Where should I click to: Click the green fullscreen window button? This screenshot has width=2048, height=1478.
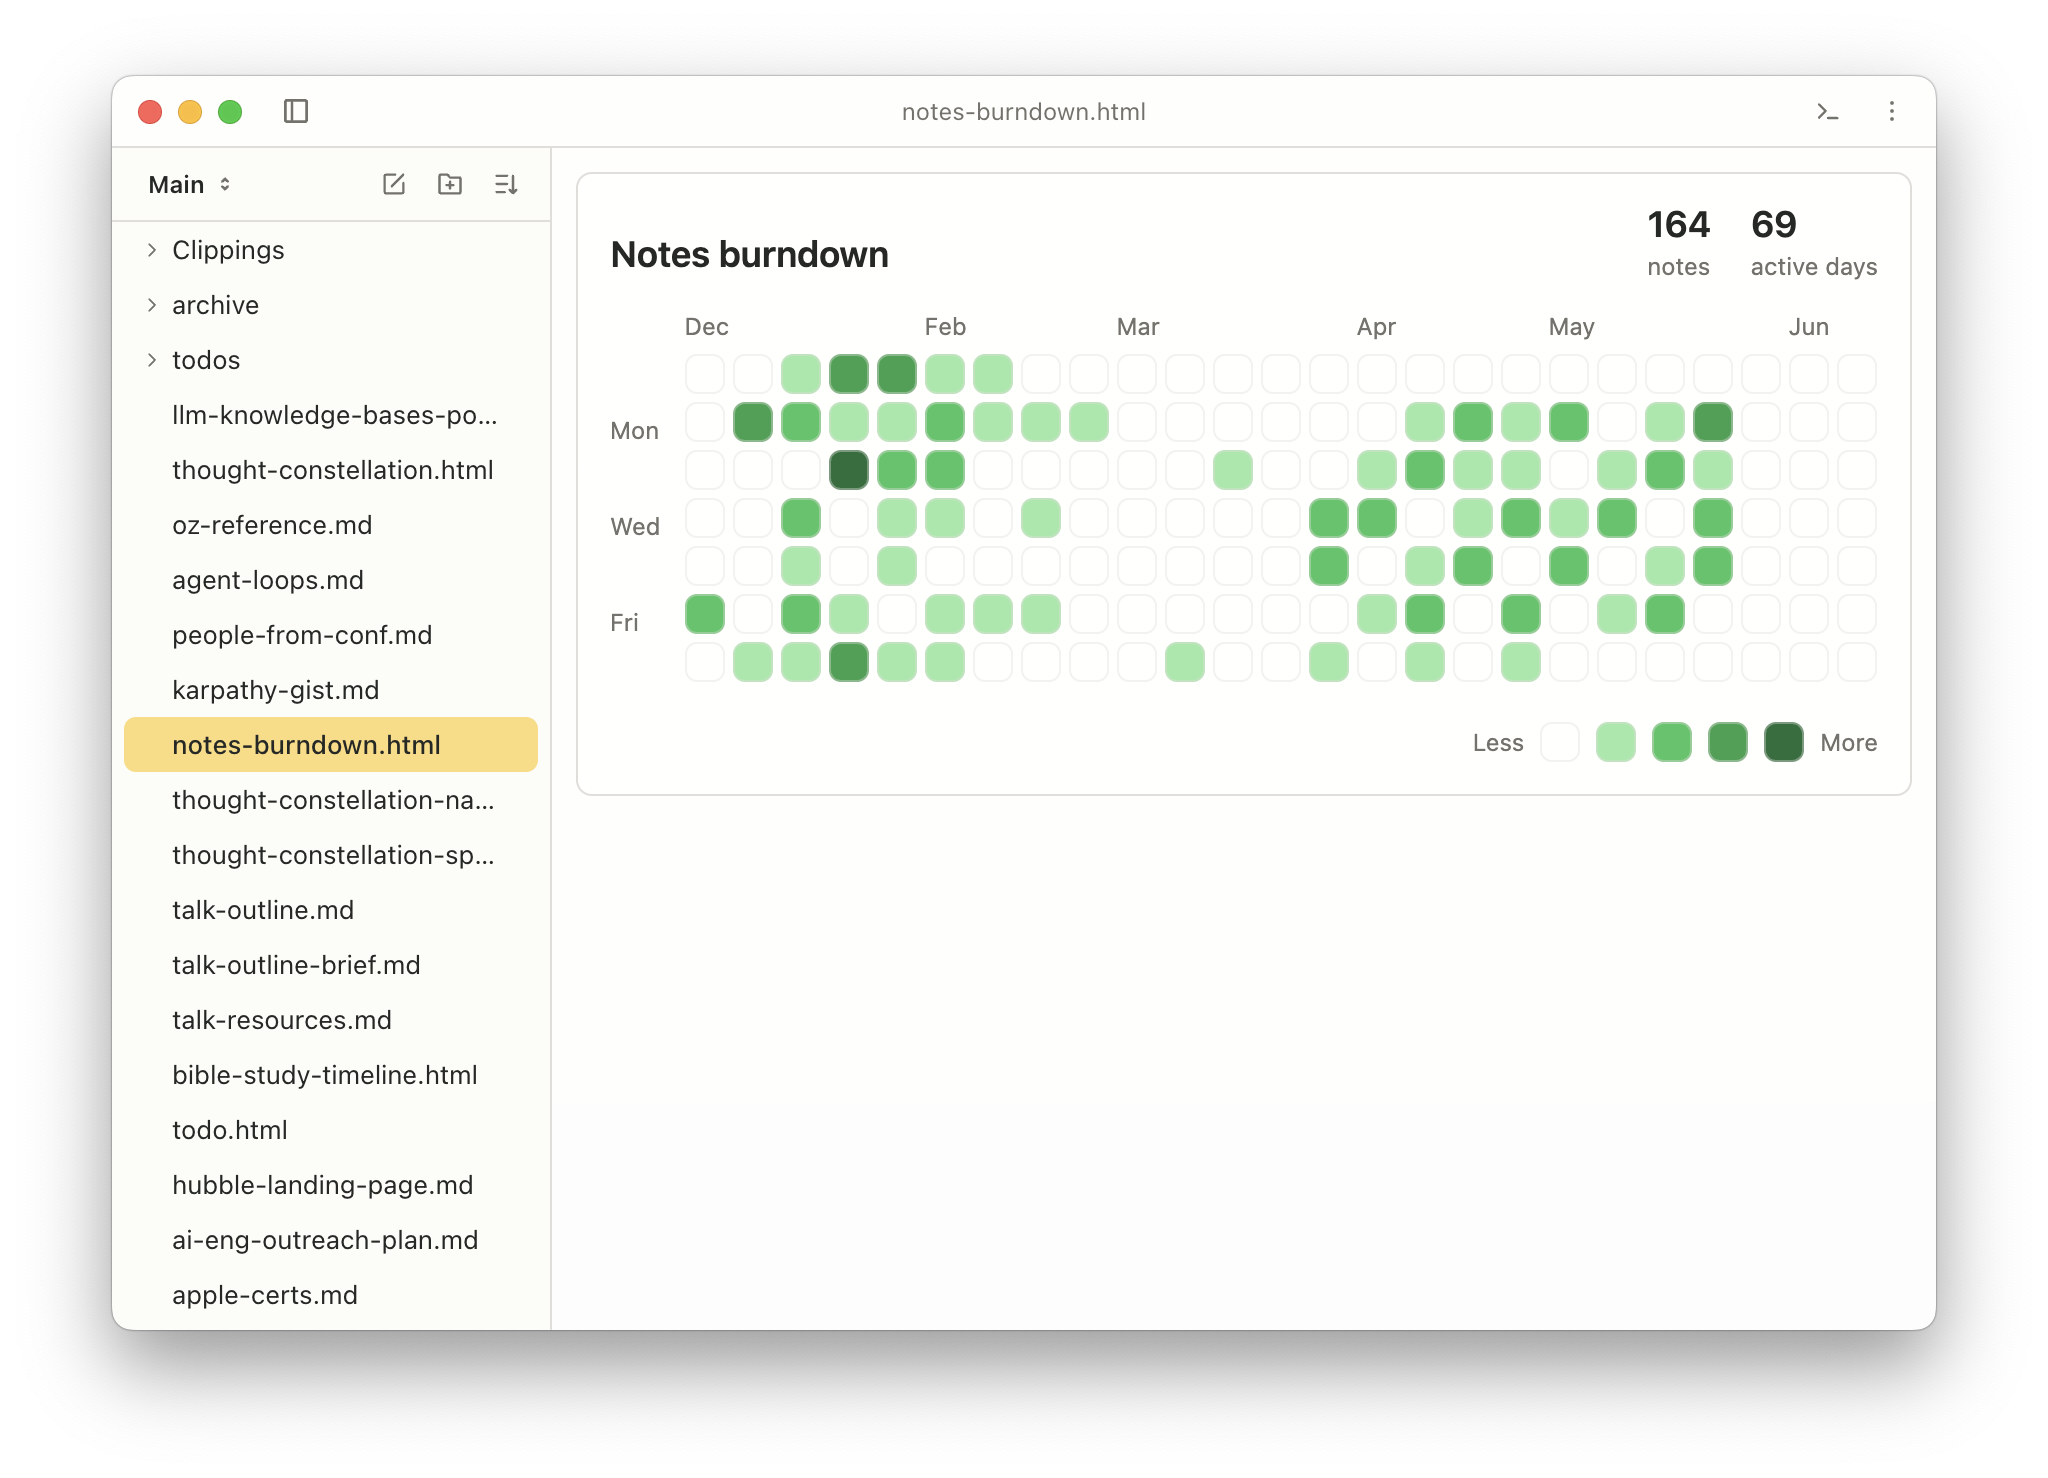click(230, 112)
